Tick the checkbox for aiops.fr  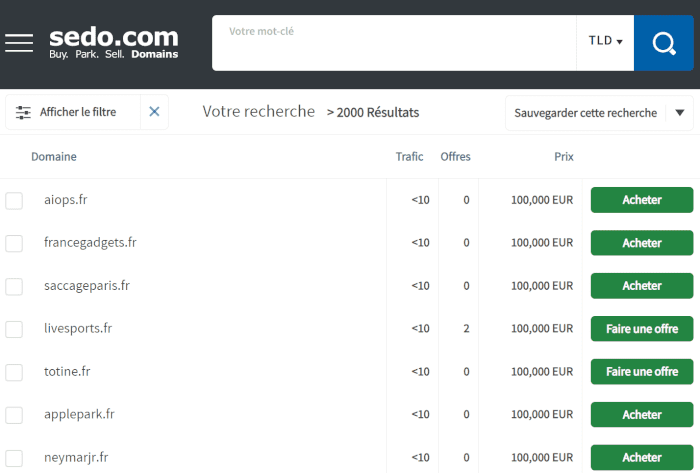14,200
